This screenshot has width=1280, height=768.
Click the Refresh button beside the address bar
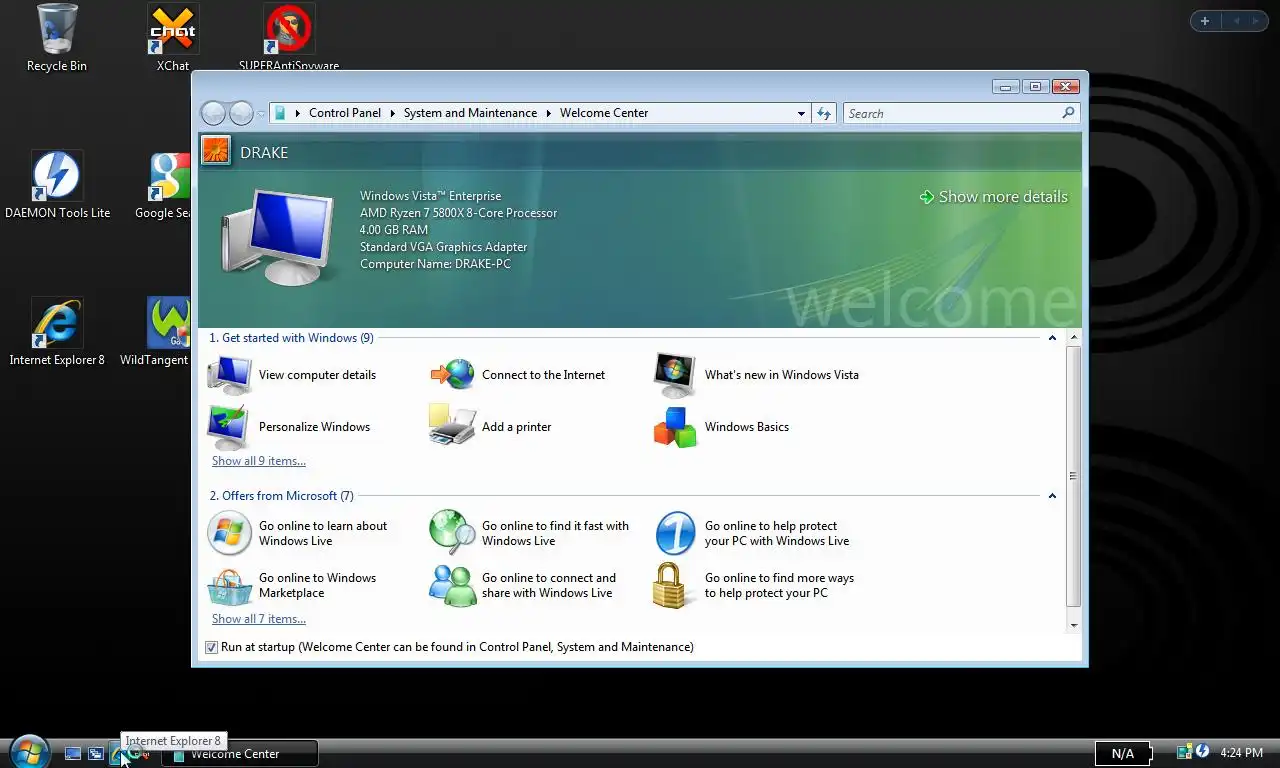pyautogui.click(x=824, y=113)
